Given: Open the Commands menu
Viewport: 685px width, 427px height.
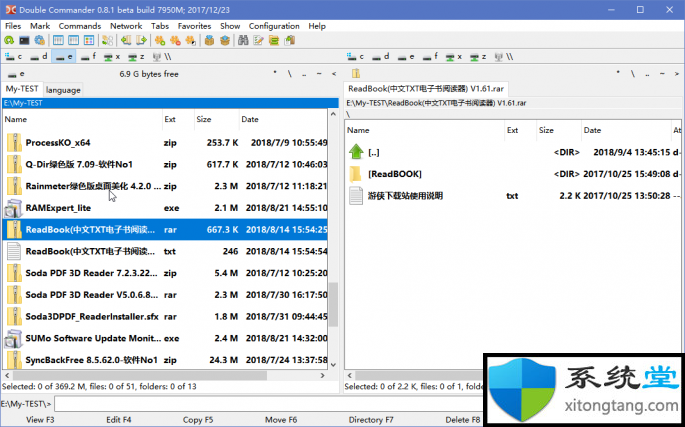Looking at the screenshot, I should click(x=80, y=26).
